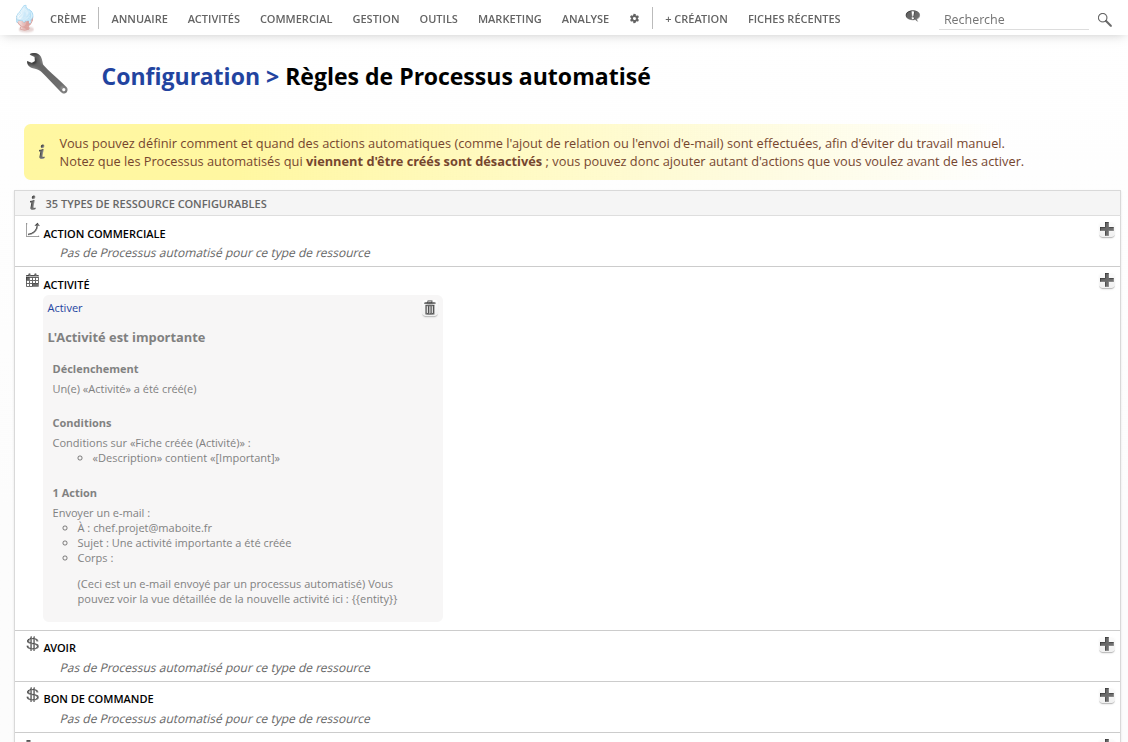Screen dimensions: 1128x742
Task: Expand the + Création menu
Action: (696, 19)
